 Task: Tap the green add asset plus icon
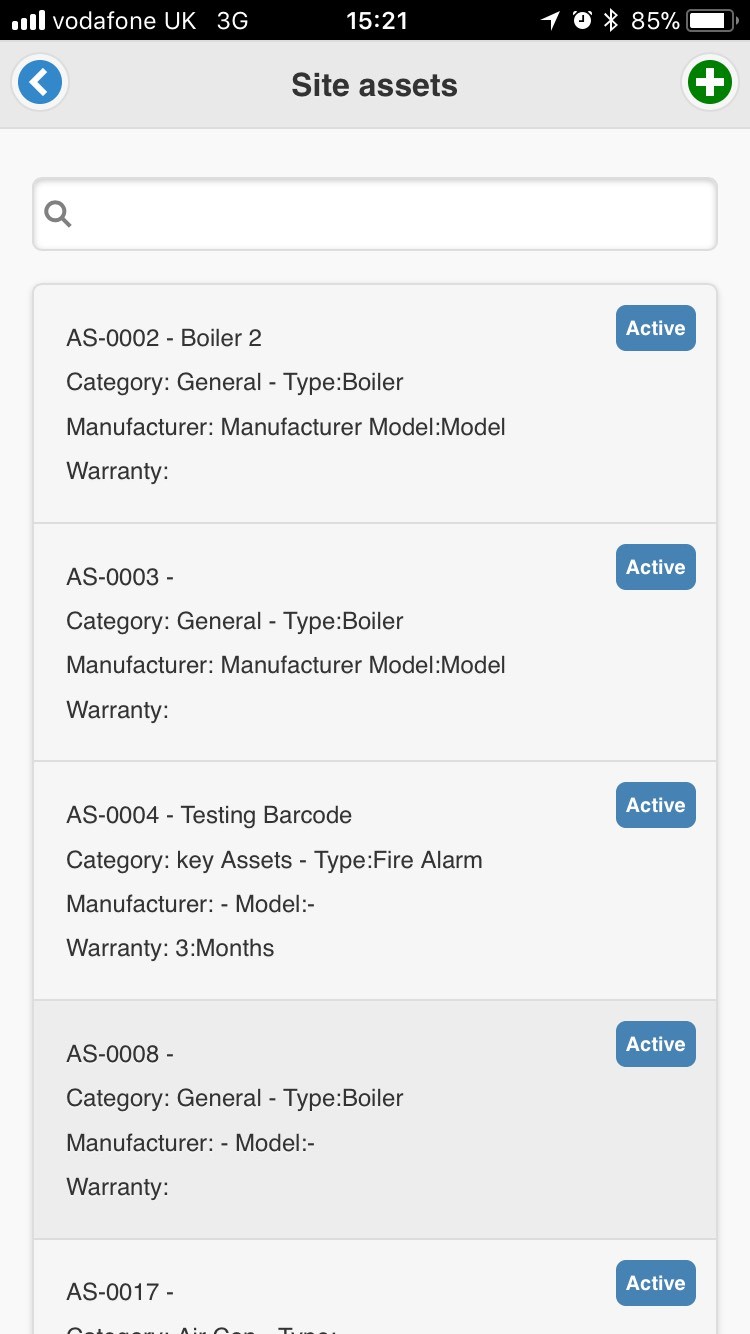click(x=710, y=83)
